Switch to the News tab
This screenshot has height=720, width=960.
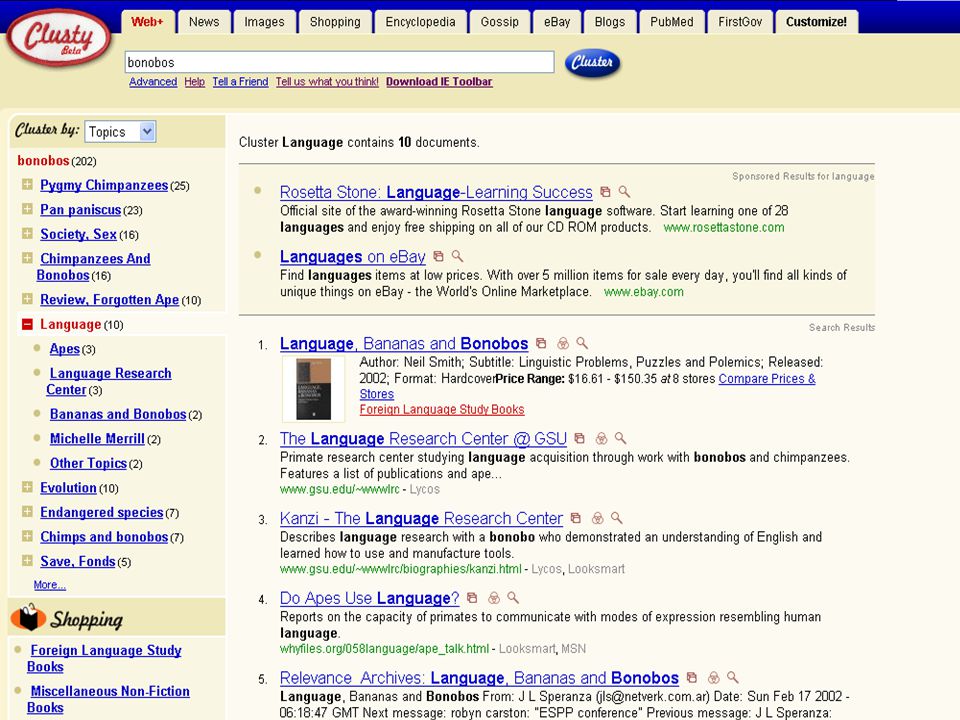[x=204, y=22]
